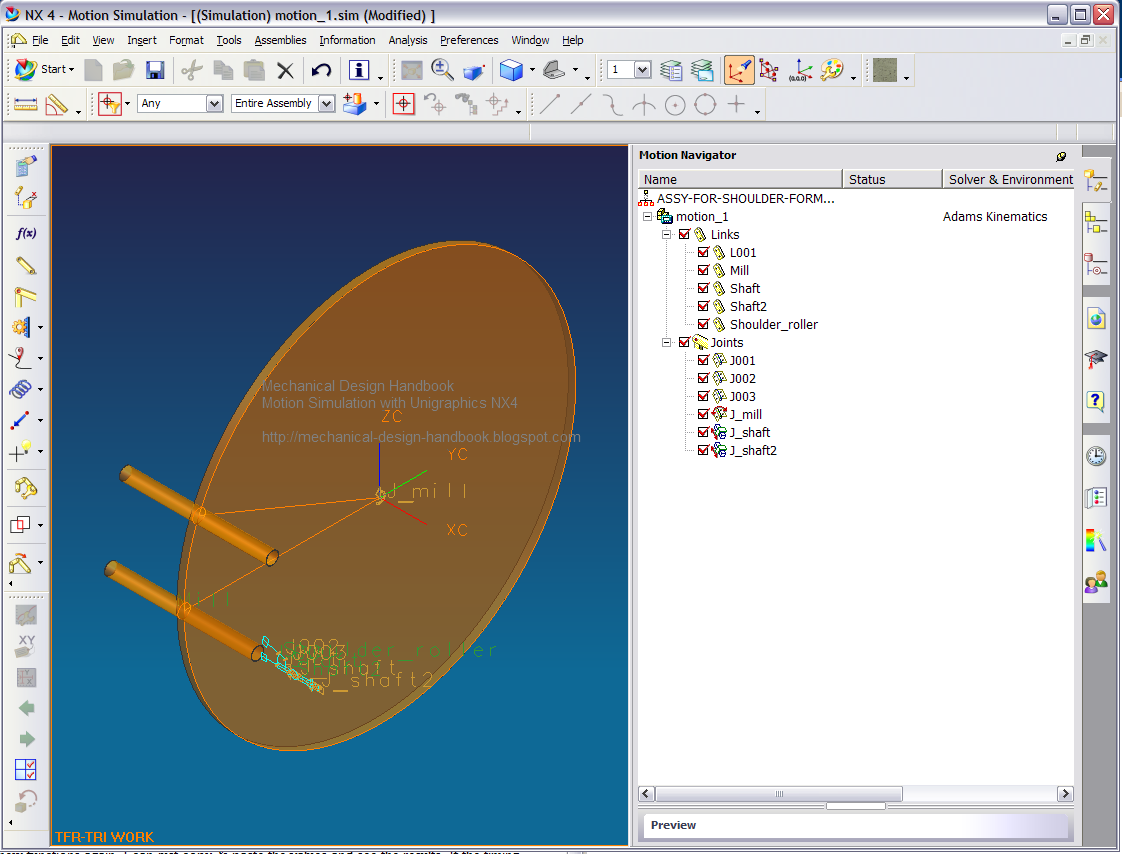
Task: Toggle the J_shaft2 joint checkbox
Action: pos(703,450)
